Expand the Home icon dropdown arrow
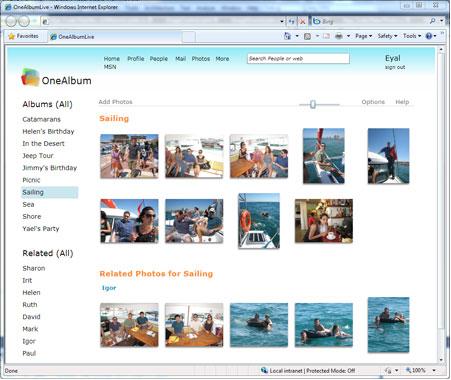Image resolution: width=451 pixels, height=380 pixels. tap(297, 36)
